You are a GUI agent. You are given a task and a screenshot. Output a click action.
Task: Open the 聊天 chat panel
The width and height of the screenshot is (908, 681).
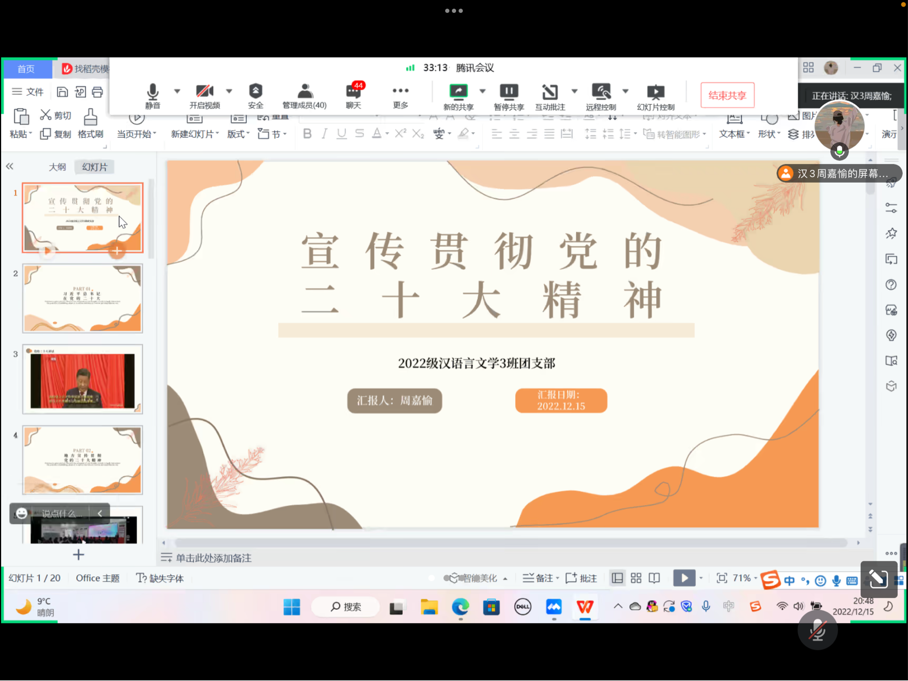[353, 95]
